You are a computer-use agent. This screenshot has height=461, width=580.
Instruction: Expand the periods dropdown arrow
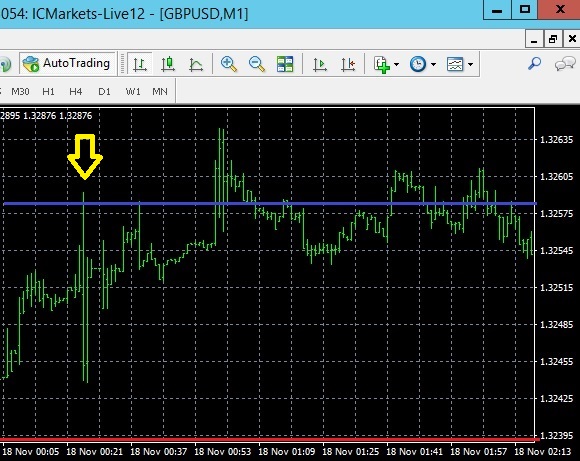click(434, 64)
